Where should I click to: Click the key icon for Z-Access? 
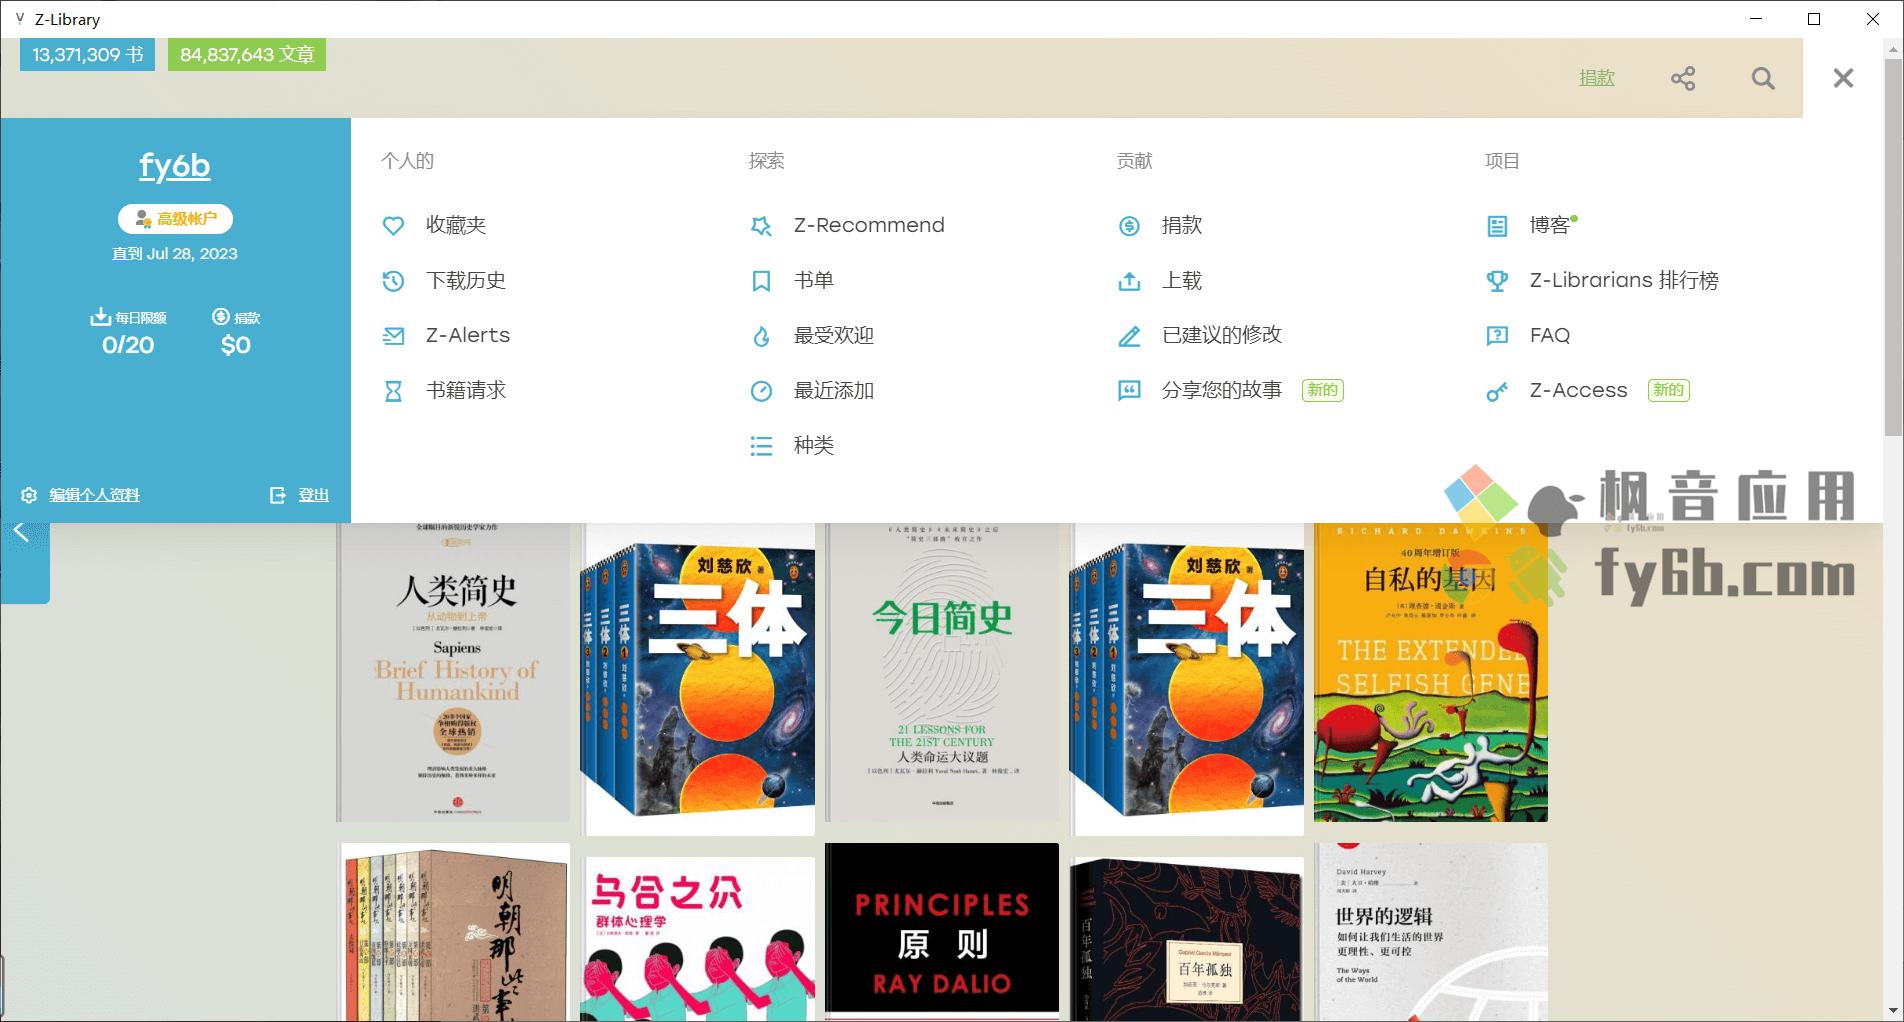pyautogui.click(x=1497, y=391)
